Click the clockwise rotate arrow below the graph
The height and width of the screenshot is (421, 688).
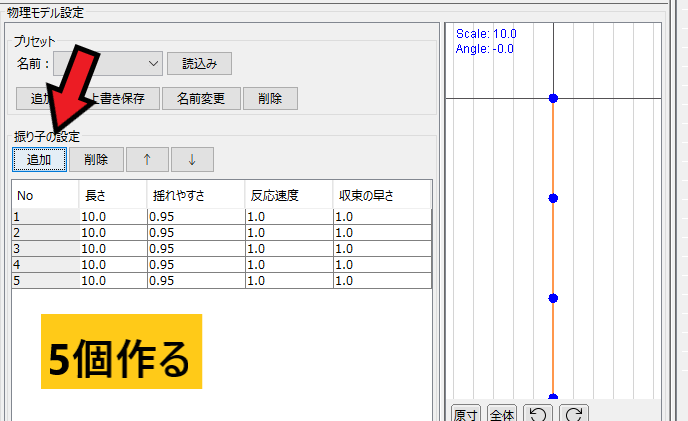click(572, 413)
